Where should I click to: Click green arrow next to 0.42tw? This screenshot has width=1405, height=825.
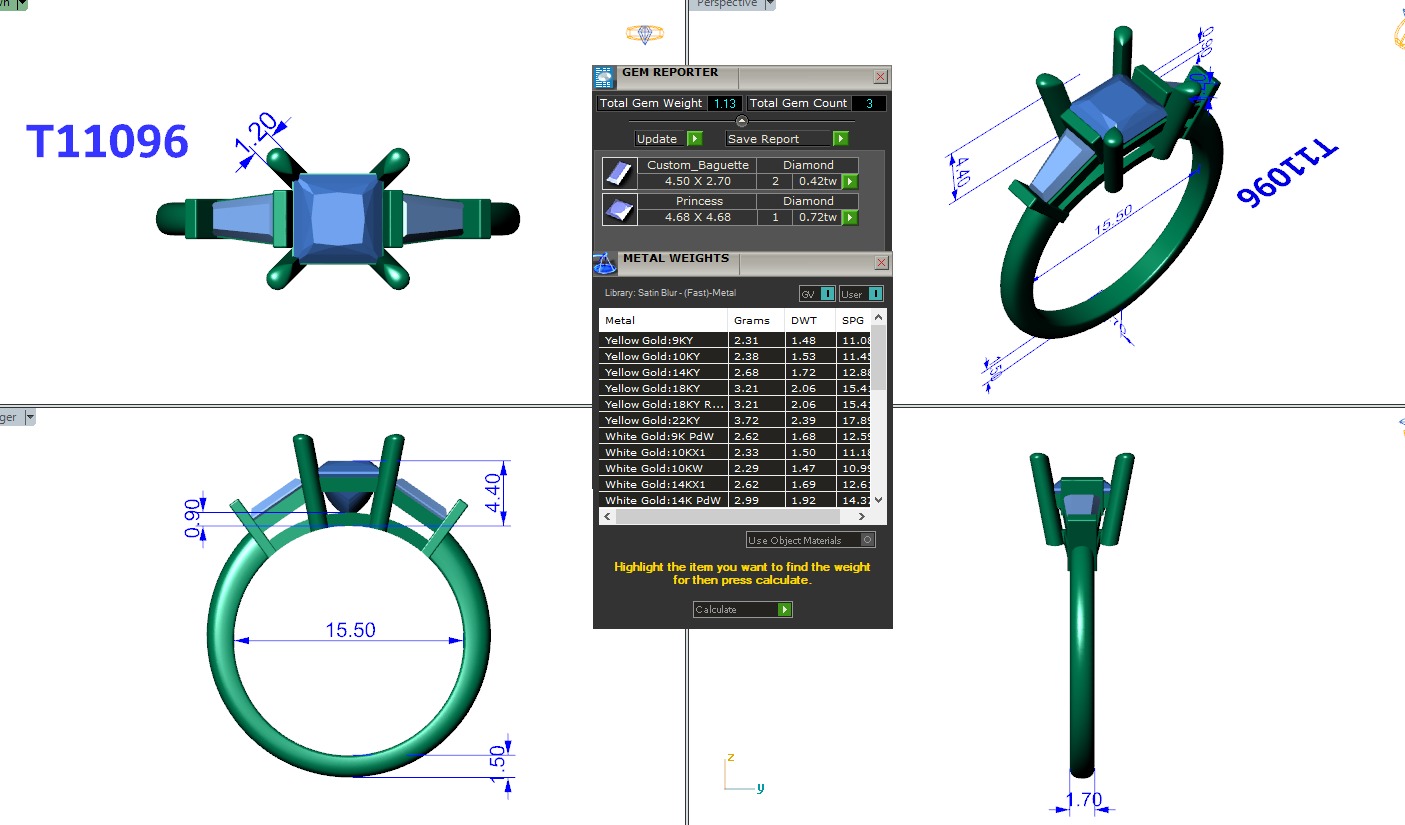click(x=850, y=181)
